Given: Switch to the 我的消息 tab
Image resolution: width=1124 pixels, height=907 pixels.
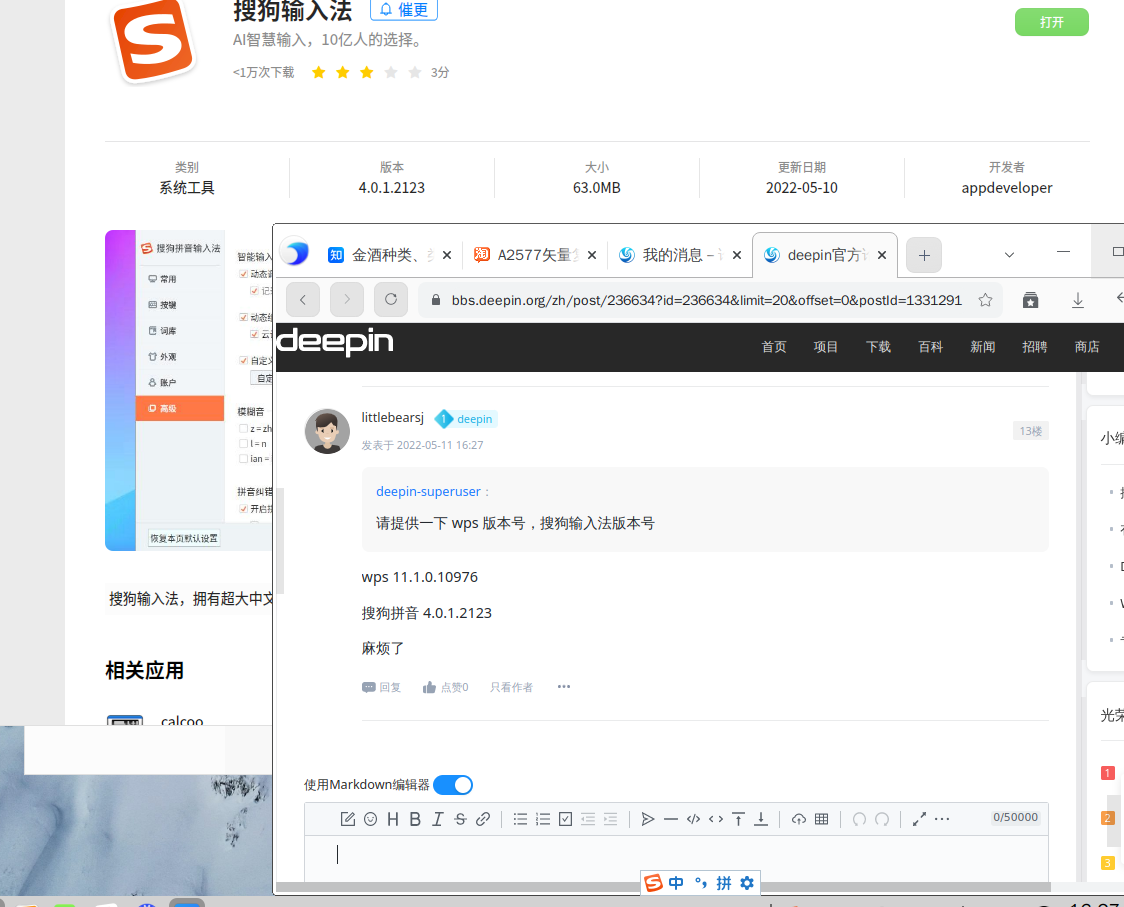Looking at the screenshot, I should pyautogui.click(x=672, y=255).
